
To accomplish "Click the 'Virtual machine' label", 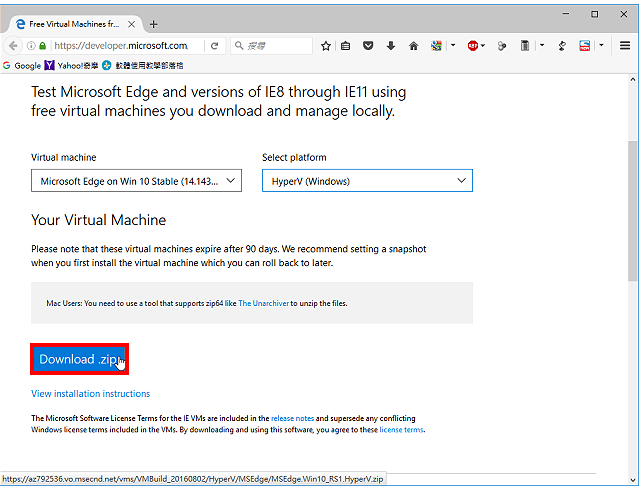I will tap(63, 158).
